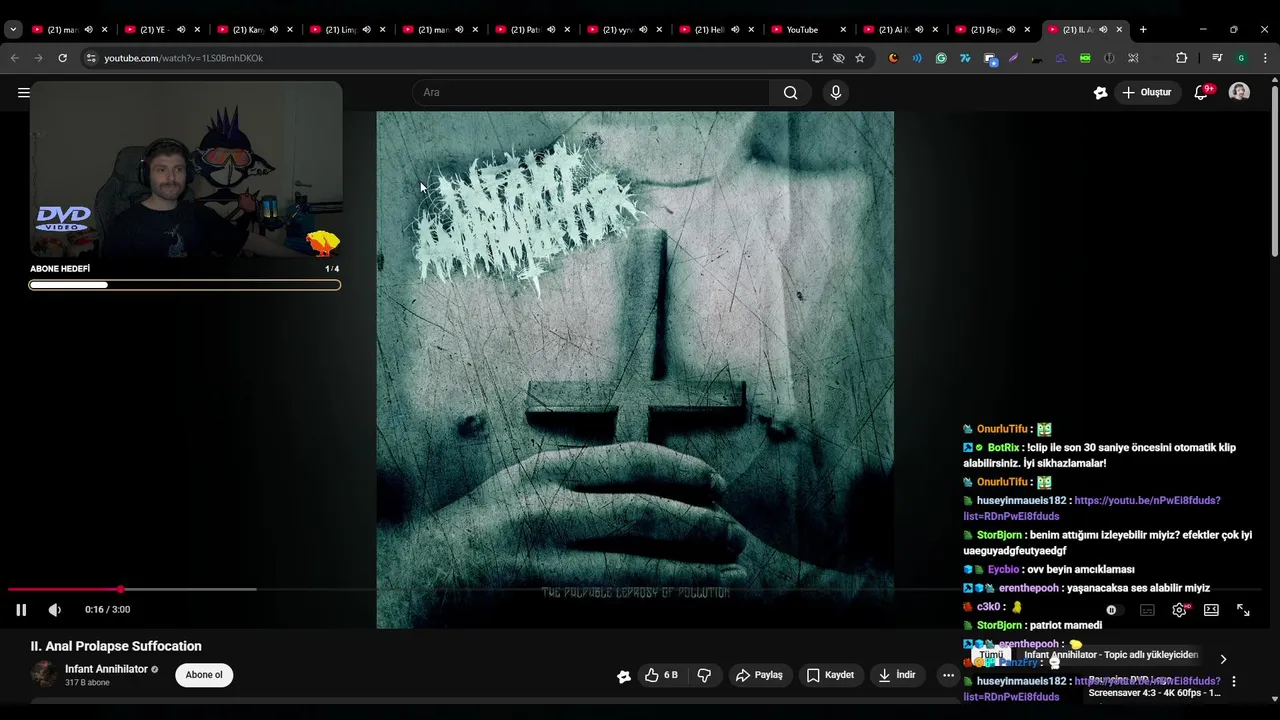Viewport: 1280px width, 720px height.
Task: Dislike the video with thumbs down
Action: pyautogui.click(x=704, y=675)
